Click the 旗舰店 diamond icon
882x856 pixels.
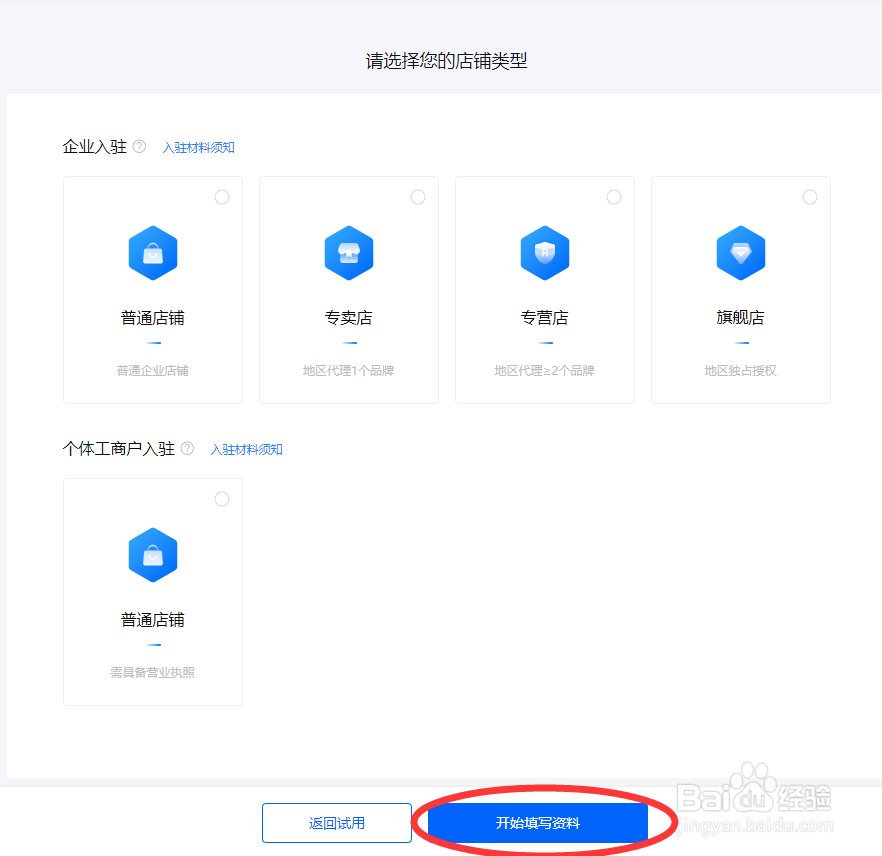pos(740,253)
